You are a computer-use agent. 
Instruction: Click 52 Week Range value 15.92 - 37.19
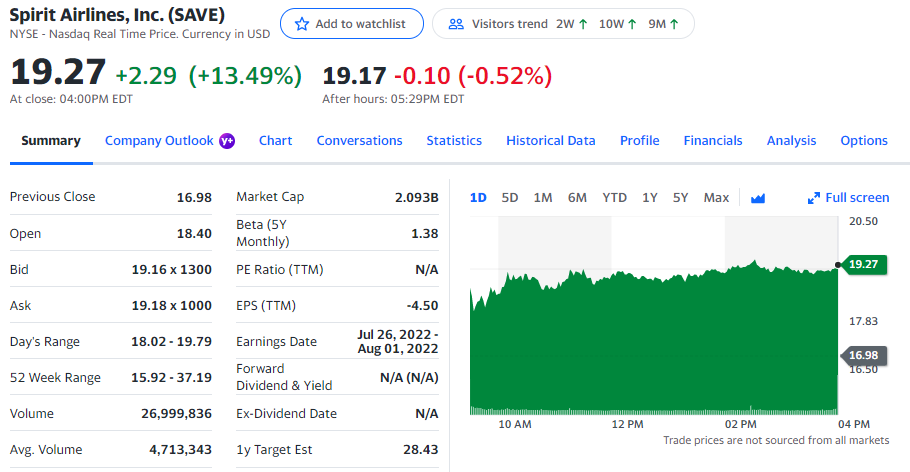[171, 377]
